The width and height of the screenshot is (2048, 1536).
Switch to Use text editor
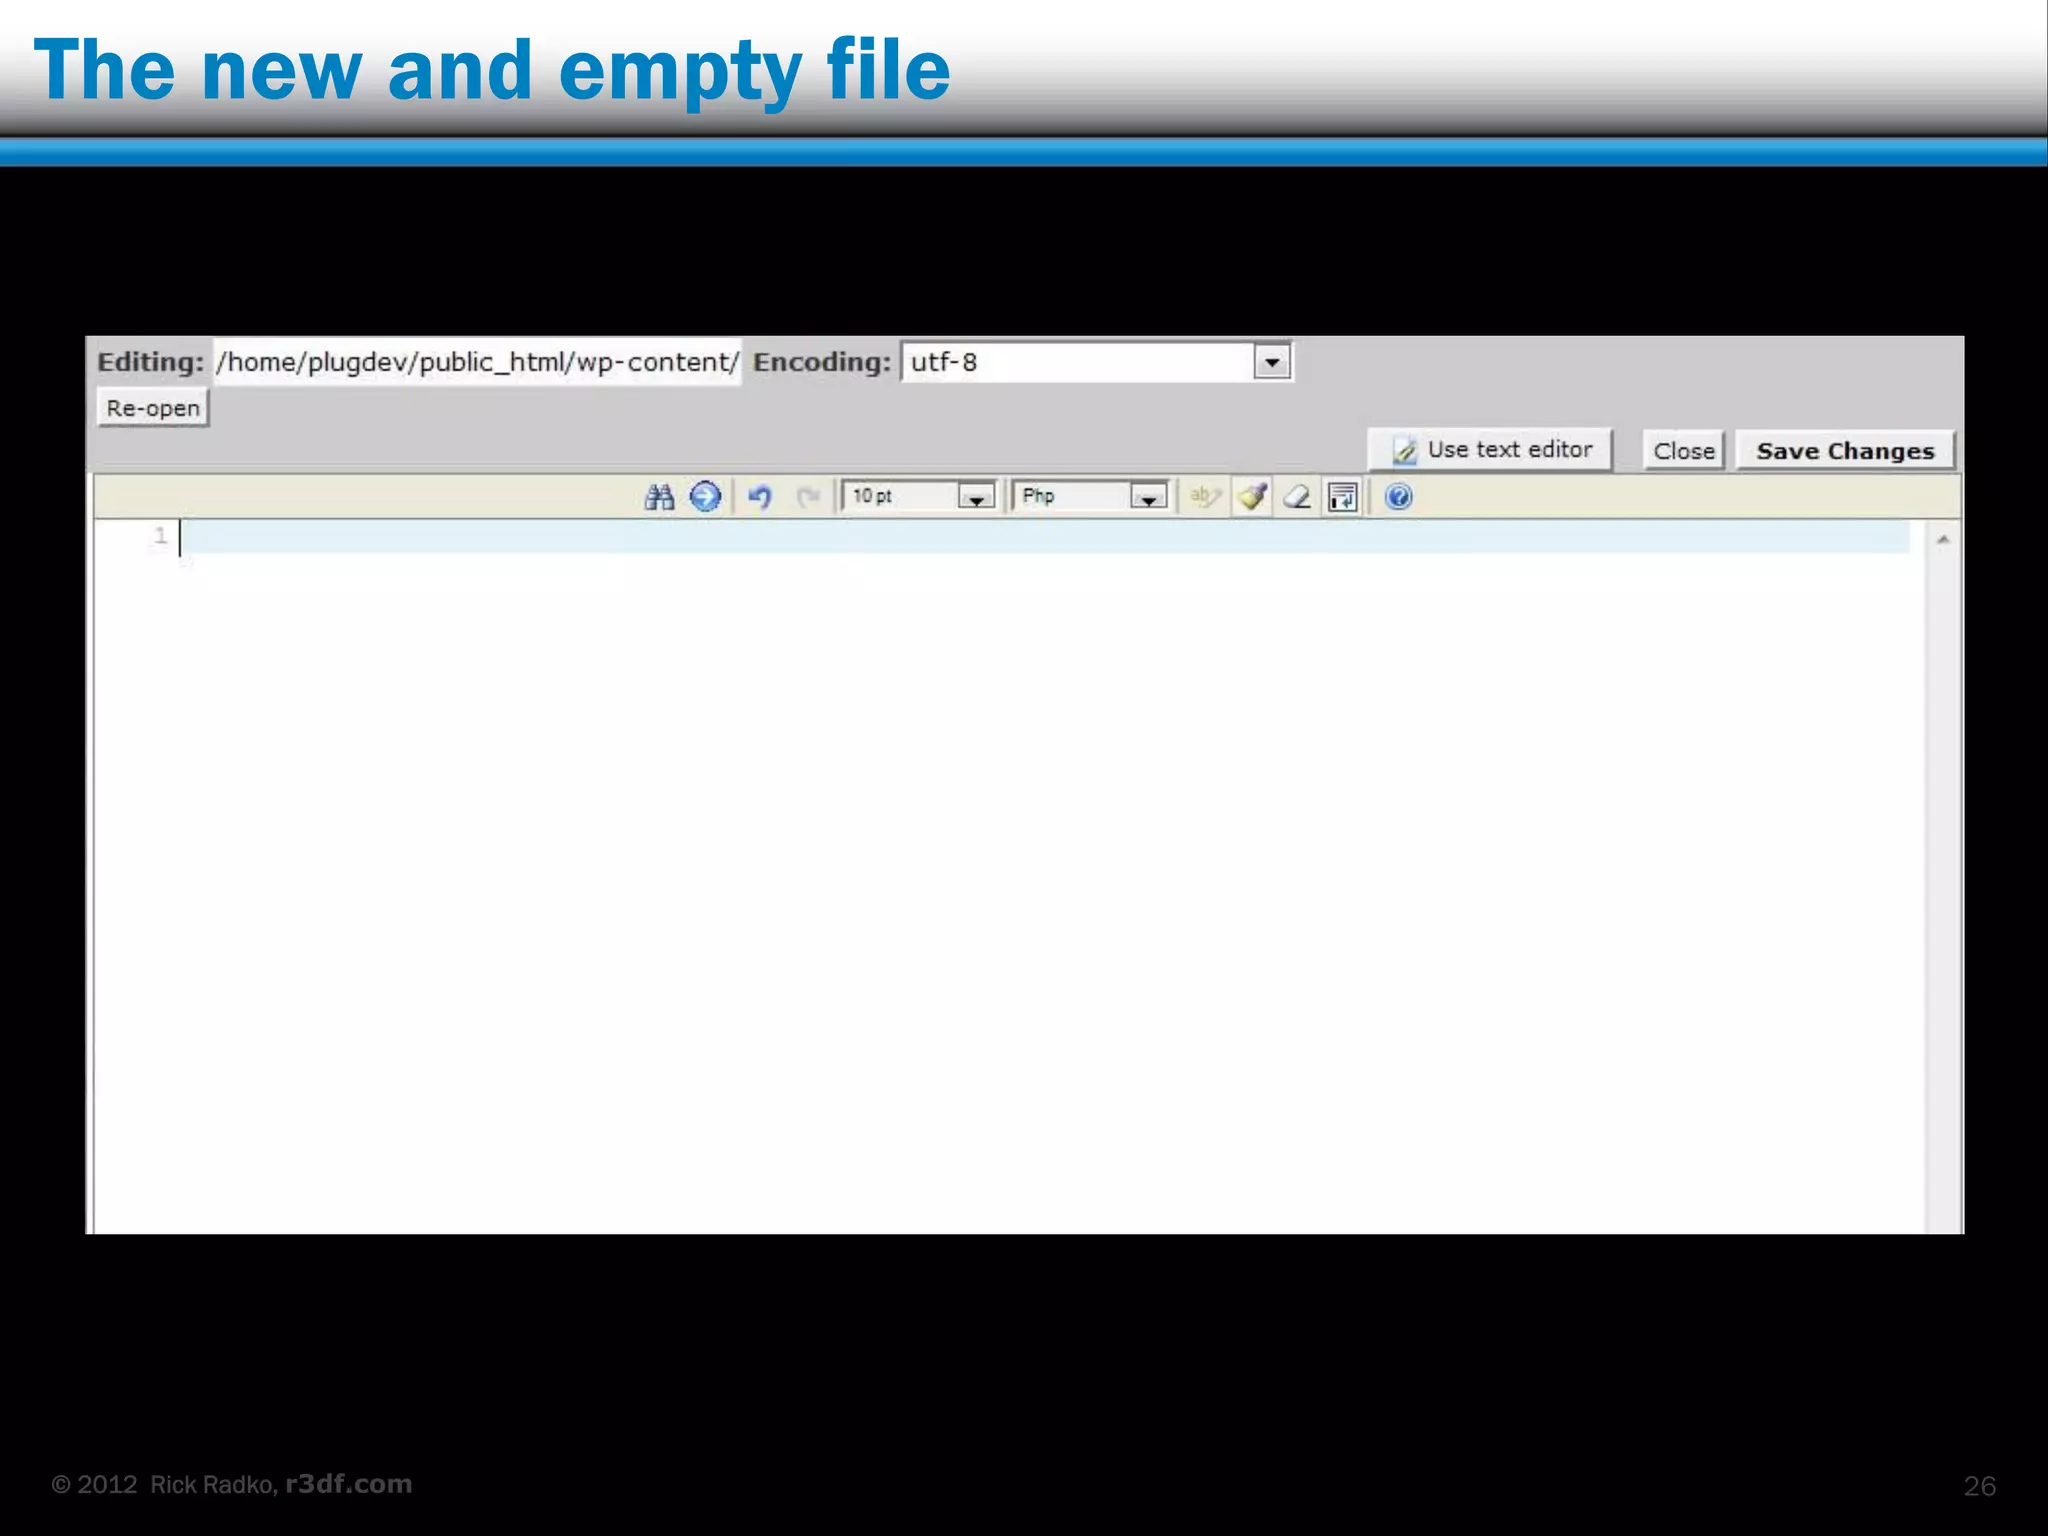click(x=1490, y=450)
